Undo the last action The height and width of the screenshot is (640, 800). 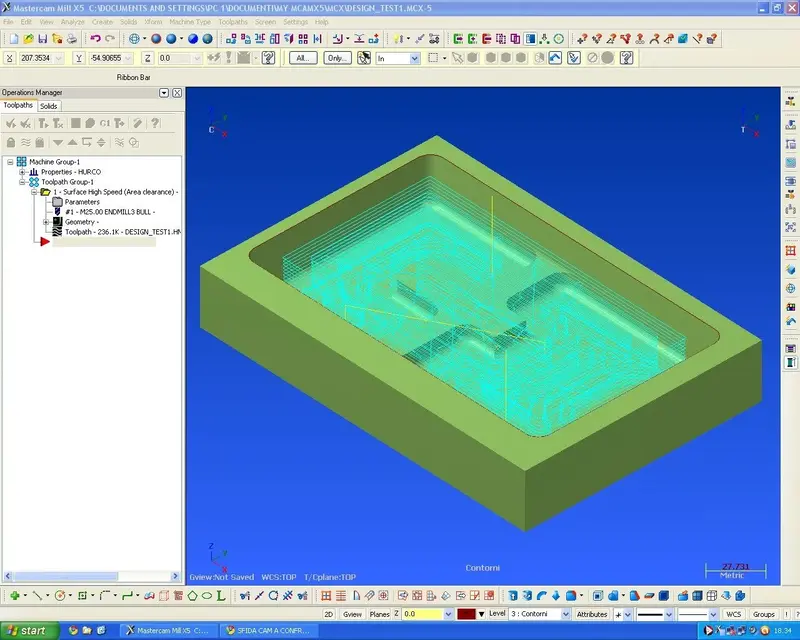pos(95,39)
